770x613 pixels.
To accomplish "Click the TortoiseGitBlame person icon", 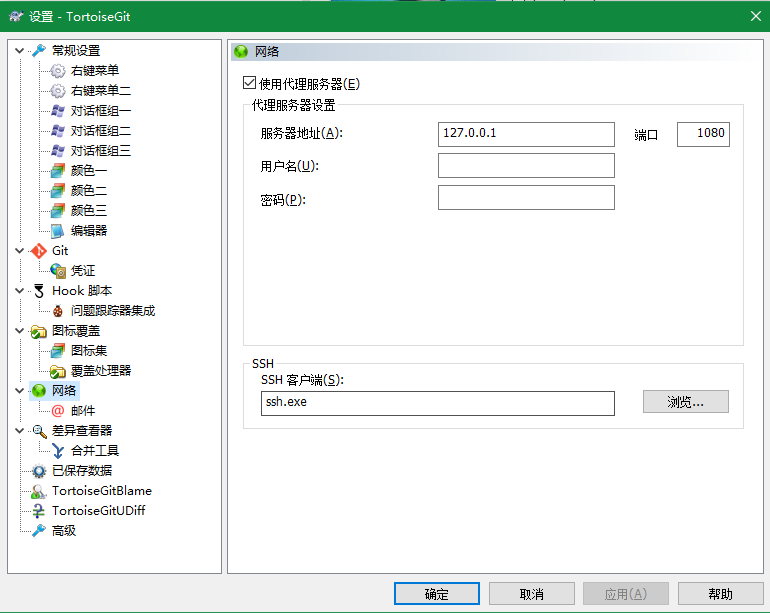I will [39, 491].
